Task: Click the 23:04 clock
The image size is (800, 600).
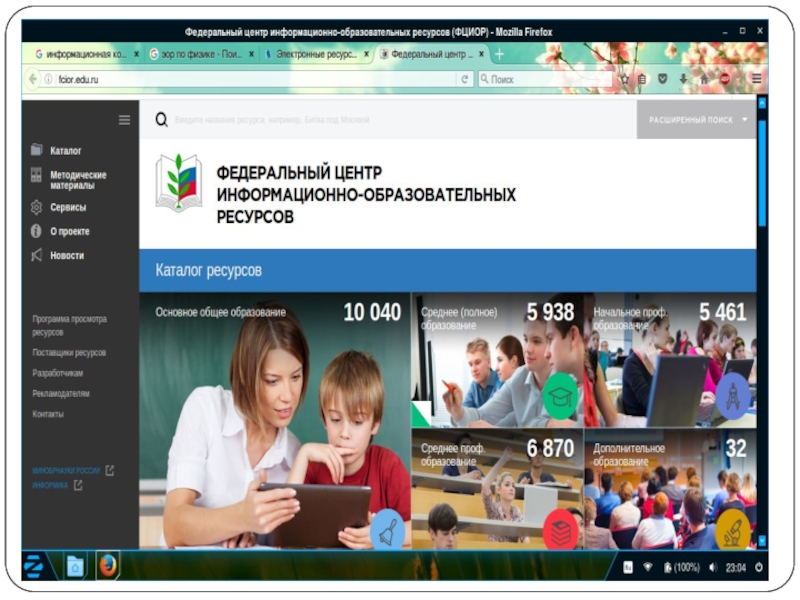Action: click(x=735, y=567)
